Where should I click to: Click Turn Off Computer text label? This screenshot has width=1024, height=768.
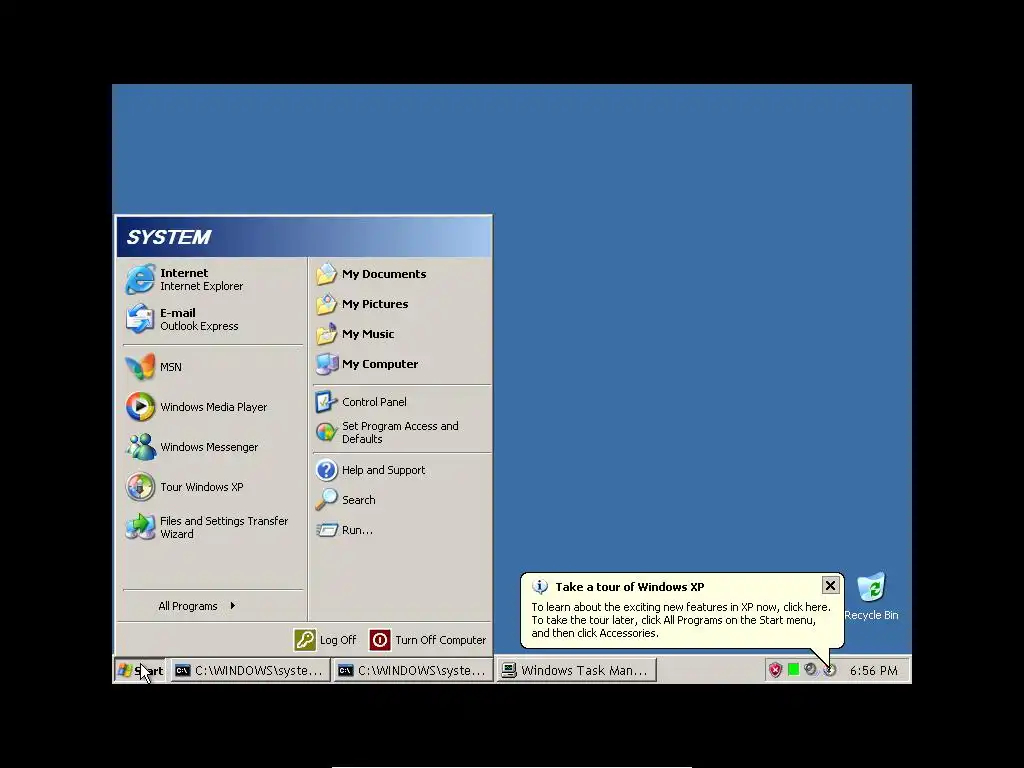point(441,640)
